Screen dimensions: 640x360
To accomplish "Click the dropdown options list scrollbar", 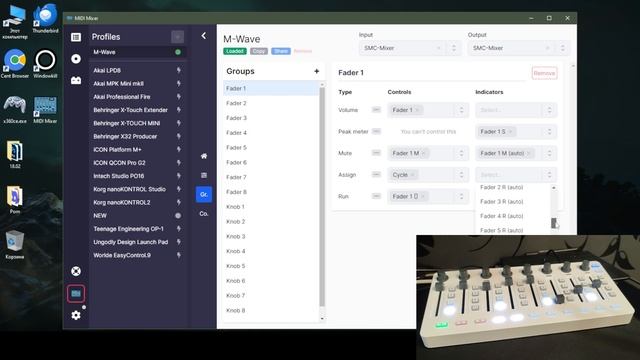I will (553, 223).
